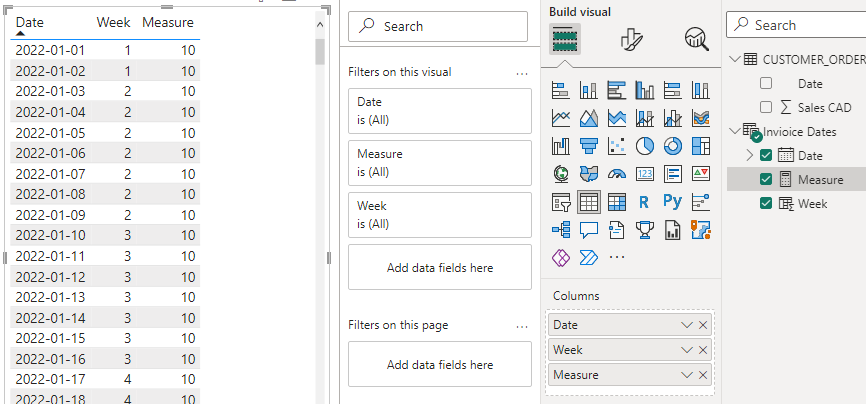Select the Funnel chart visual

589,146
